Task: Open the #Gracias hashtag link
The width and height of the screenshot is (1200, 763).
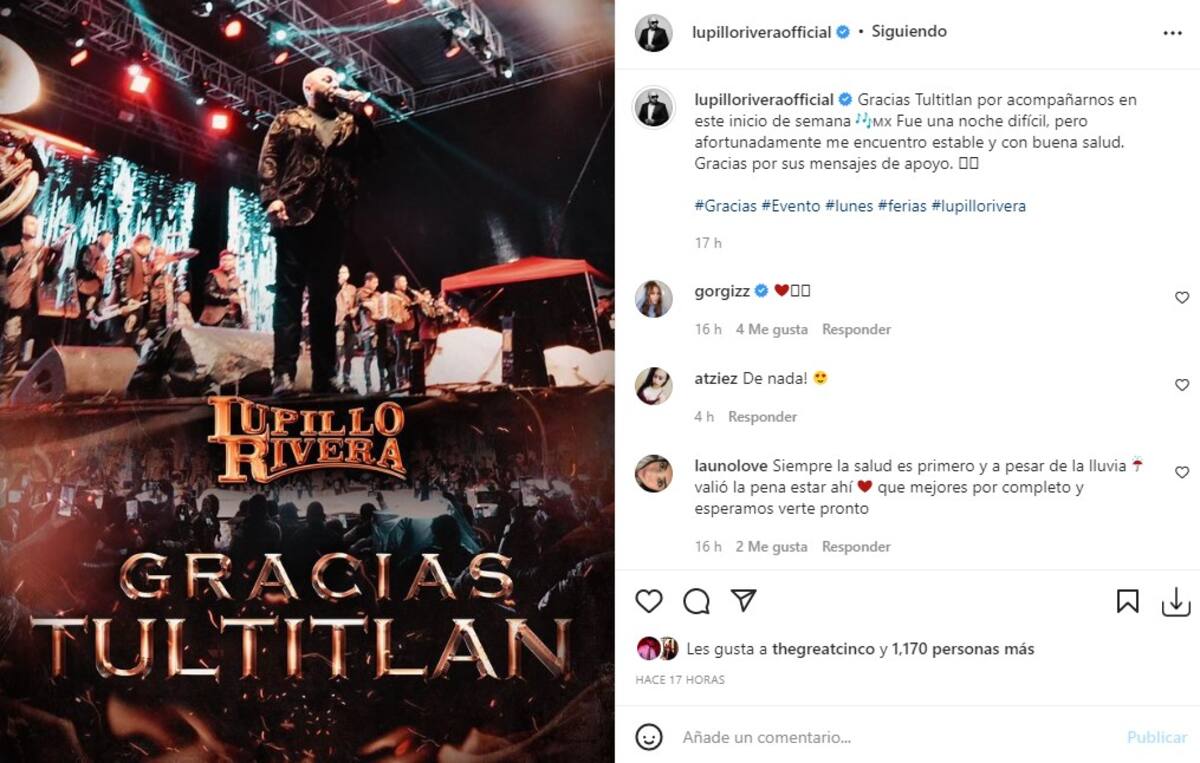Action: (725, 206)
